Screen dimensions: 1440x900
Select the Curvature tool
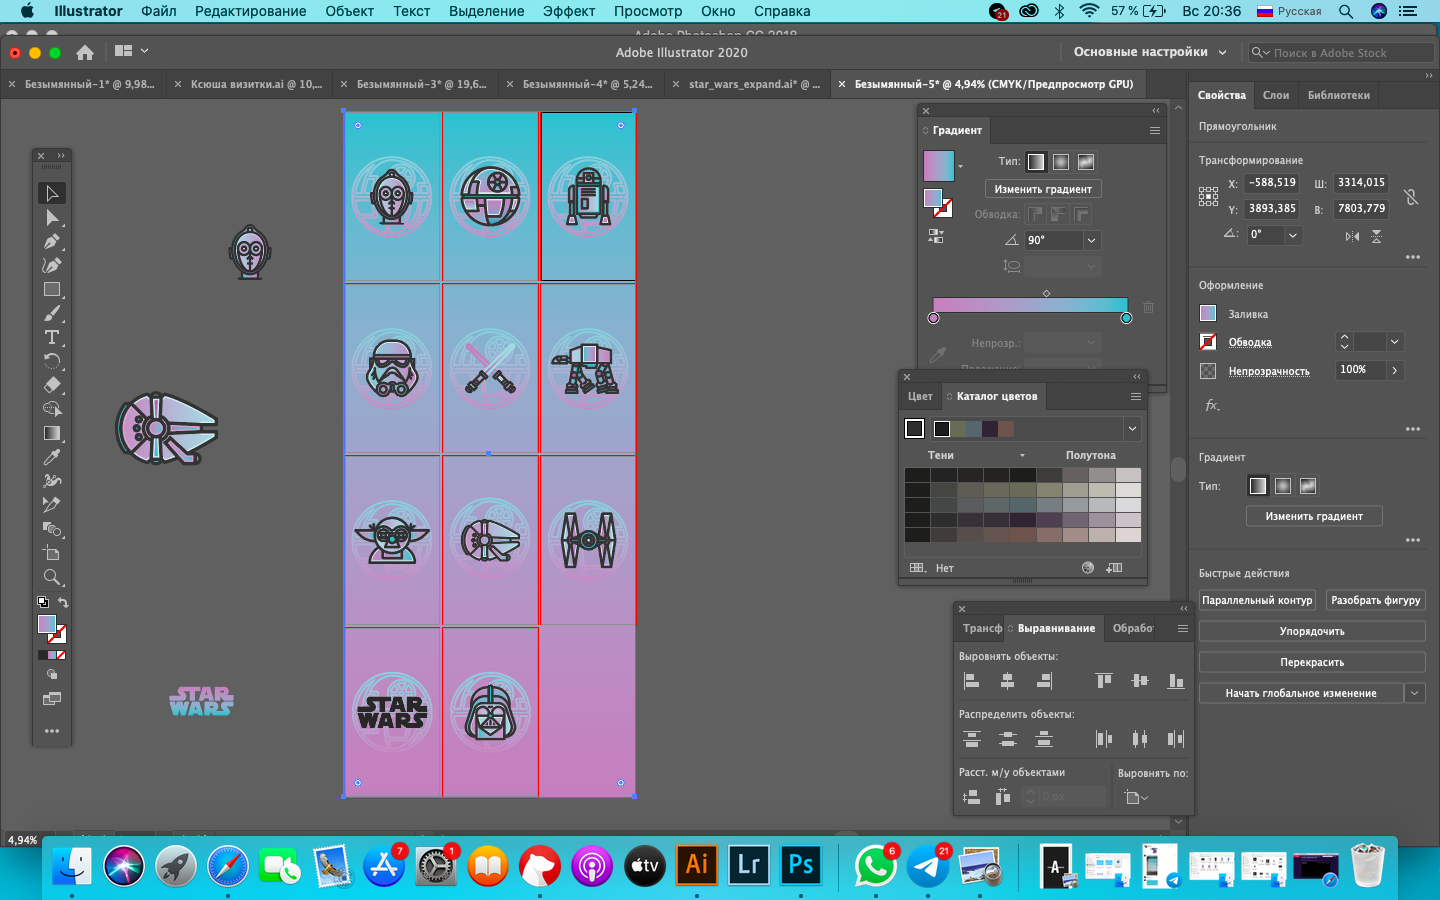coord(52,265)
